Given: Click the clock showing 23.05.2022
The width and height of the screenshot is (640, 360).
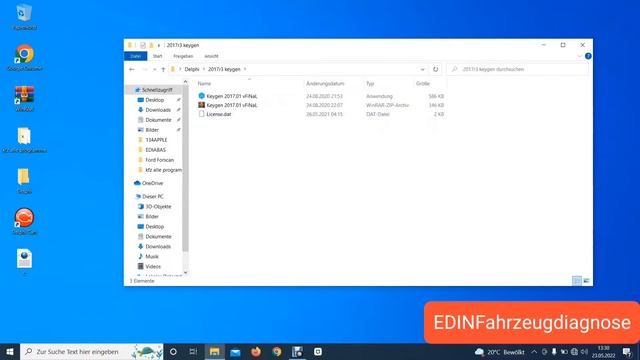Looking at the screenshot, I should (603, 352).
